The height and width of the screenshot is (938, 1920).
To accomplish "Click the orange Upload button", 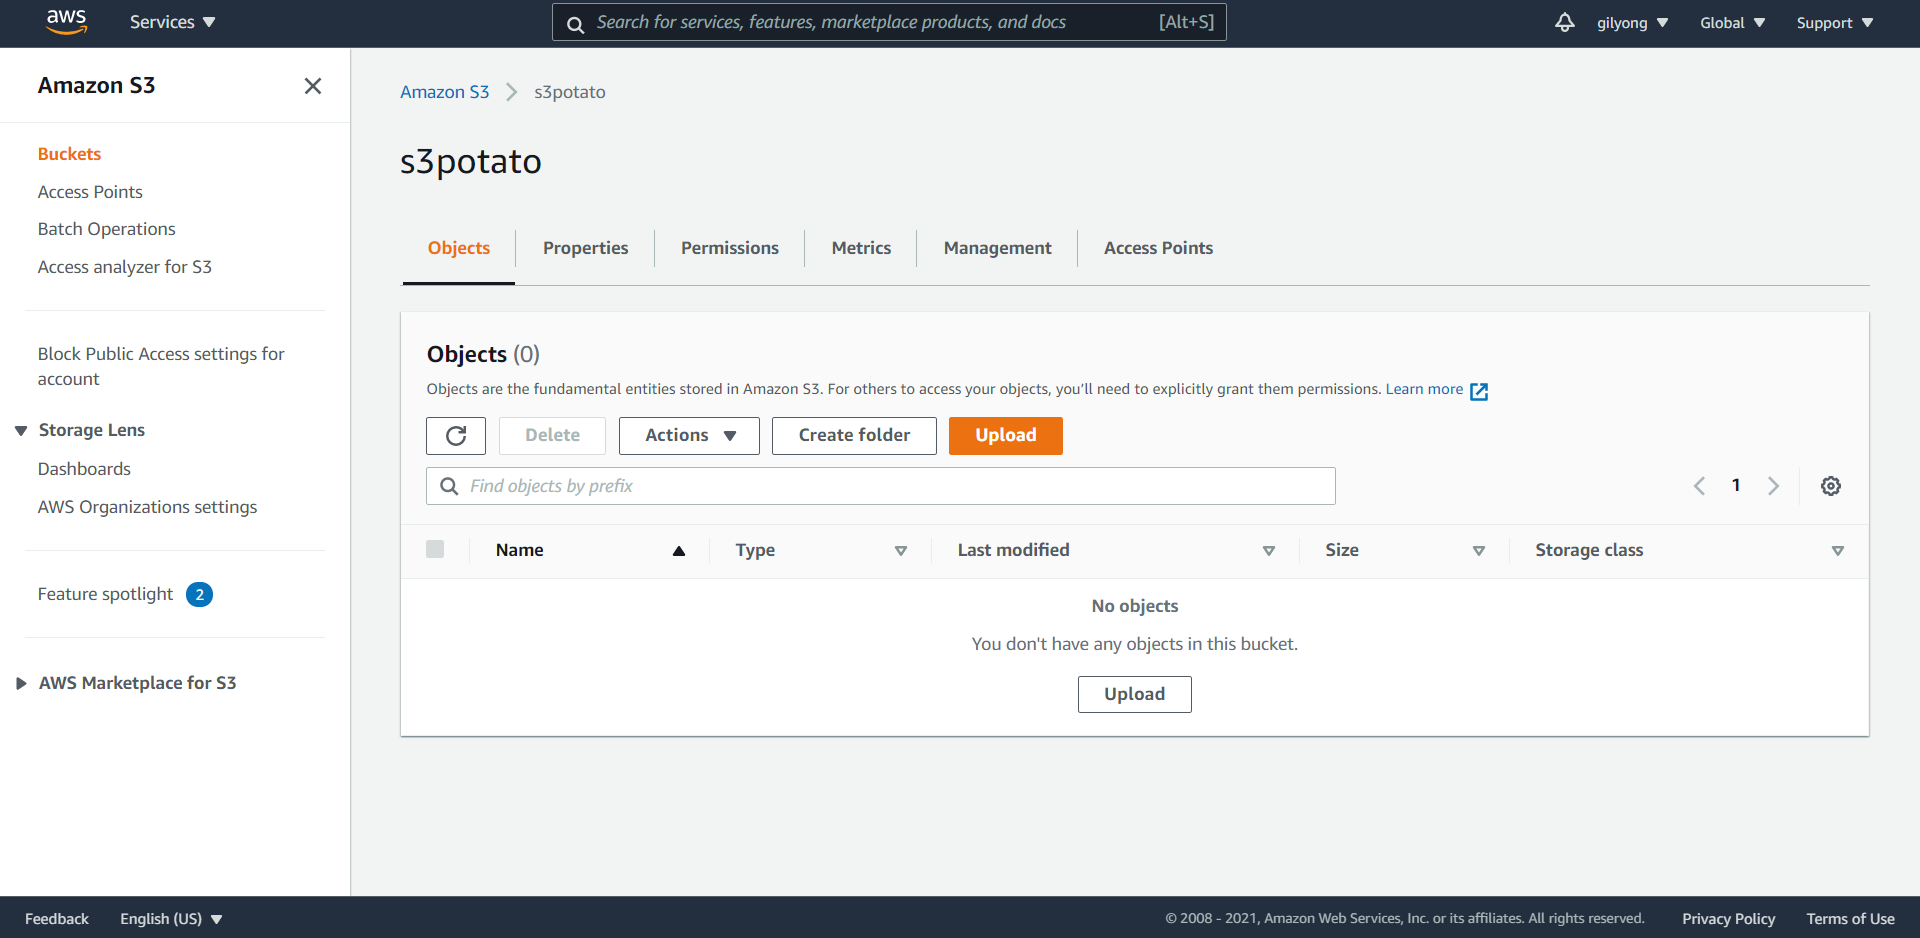I will [x=1006, y=436].
